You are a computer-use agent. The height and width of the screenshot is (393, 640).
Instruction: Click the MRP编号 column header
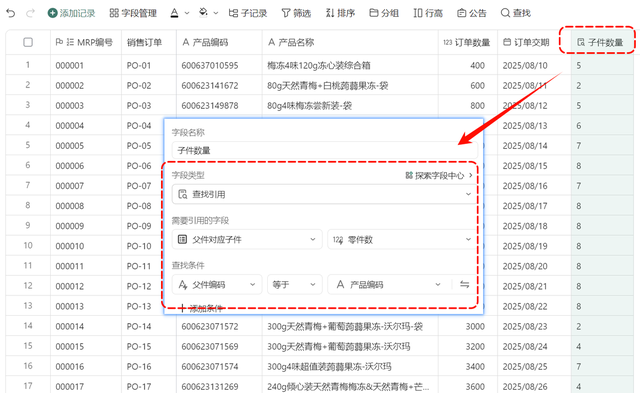coord(86,42)
